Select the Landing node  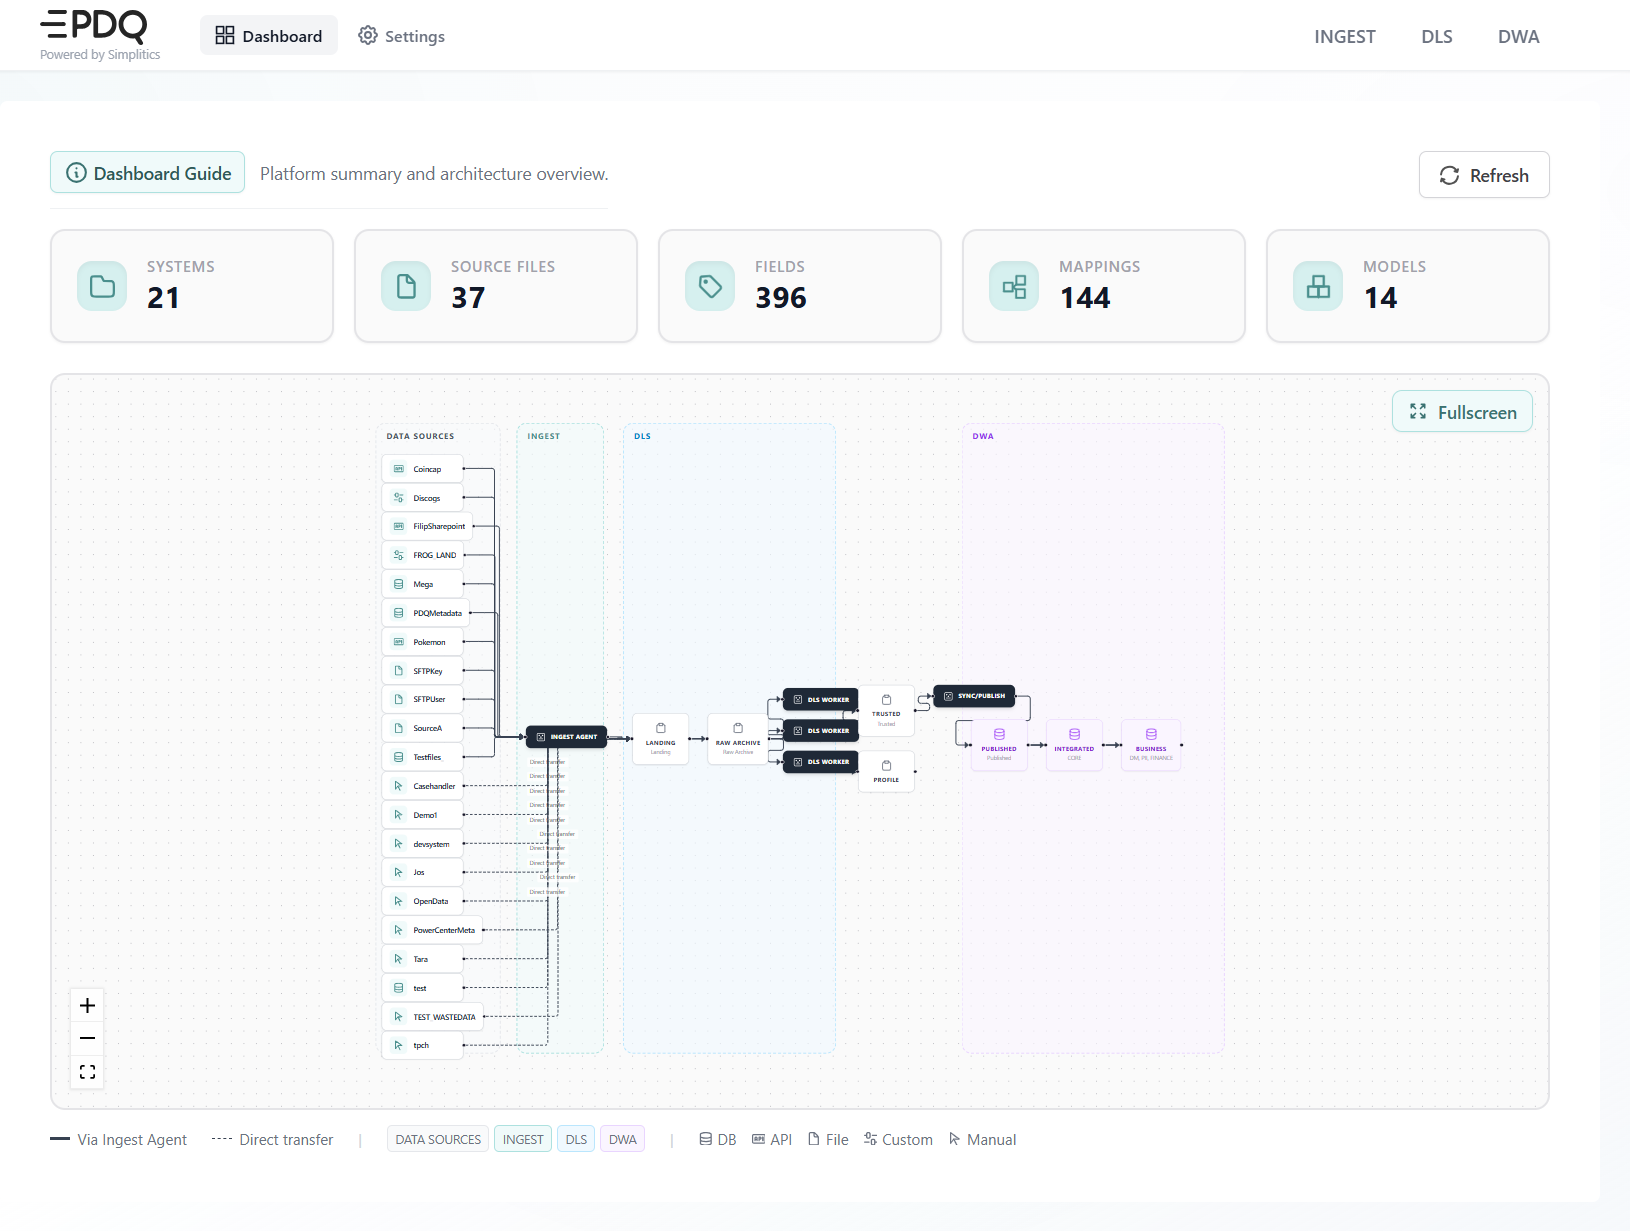click(x=660, y=739)
